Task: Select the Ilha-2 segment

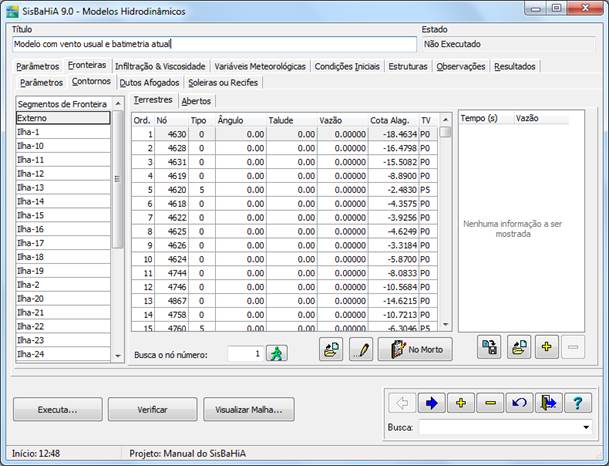Action: [63, 285]
